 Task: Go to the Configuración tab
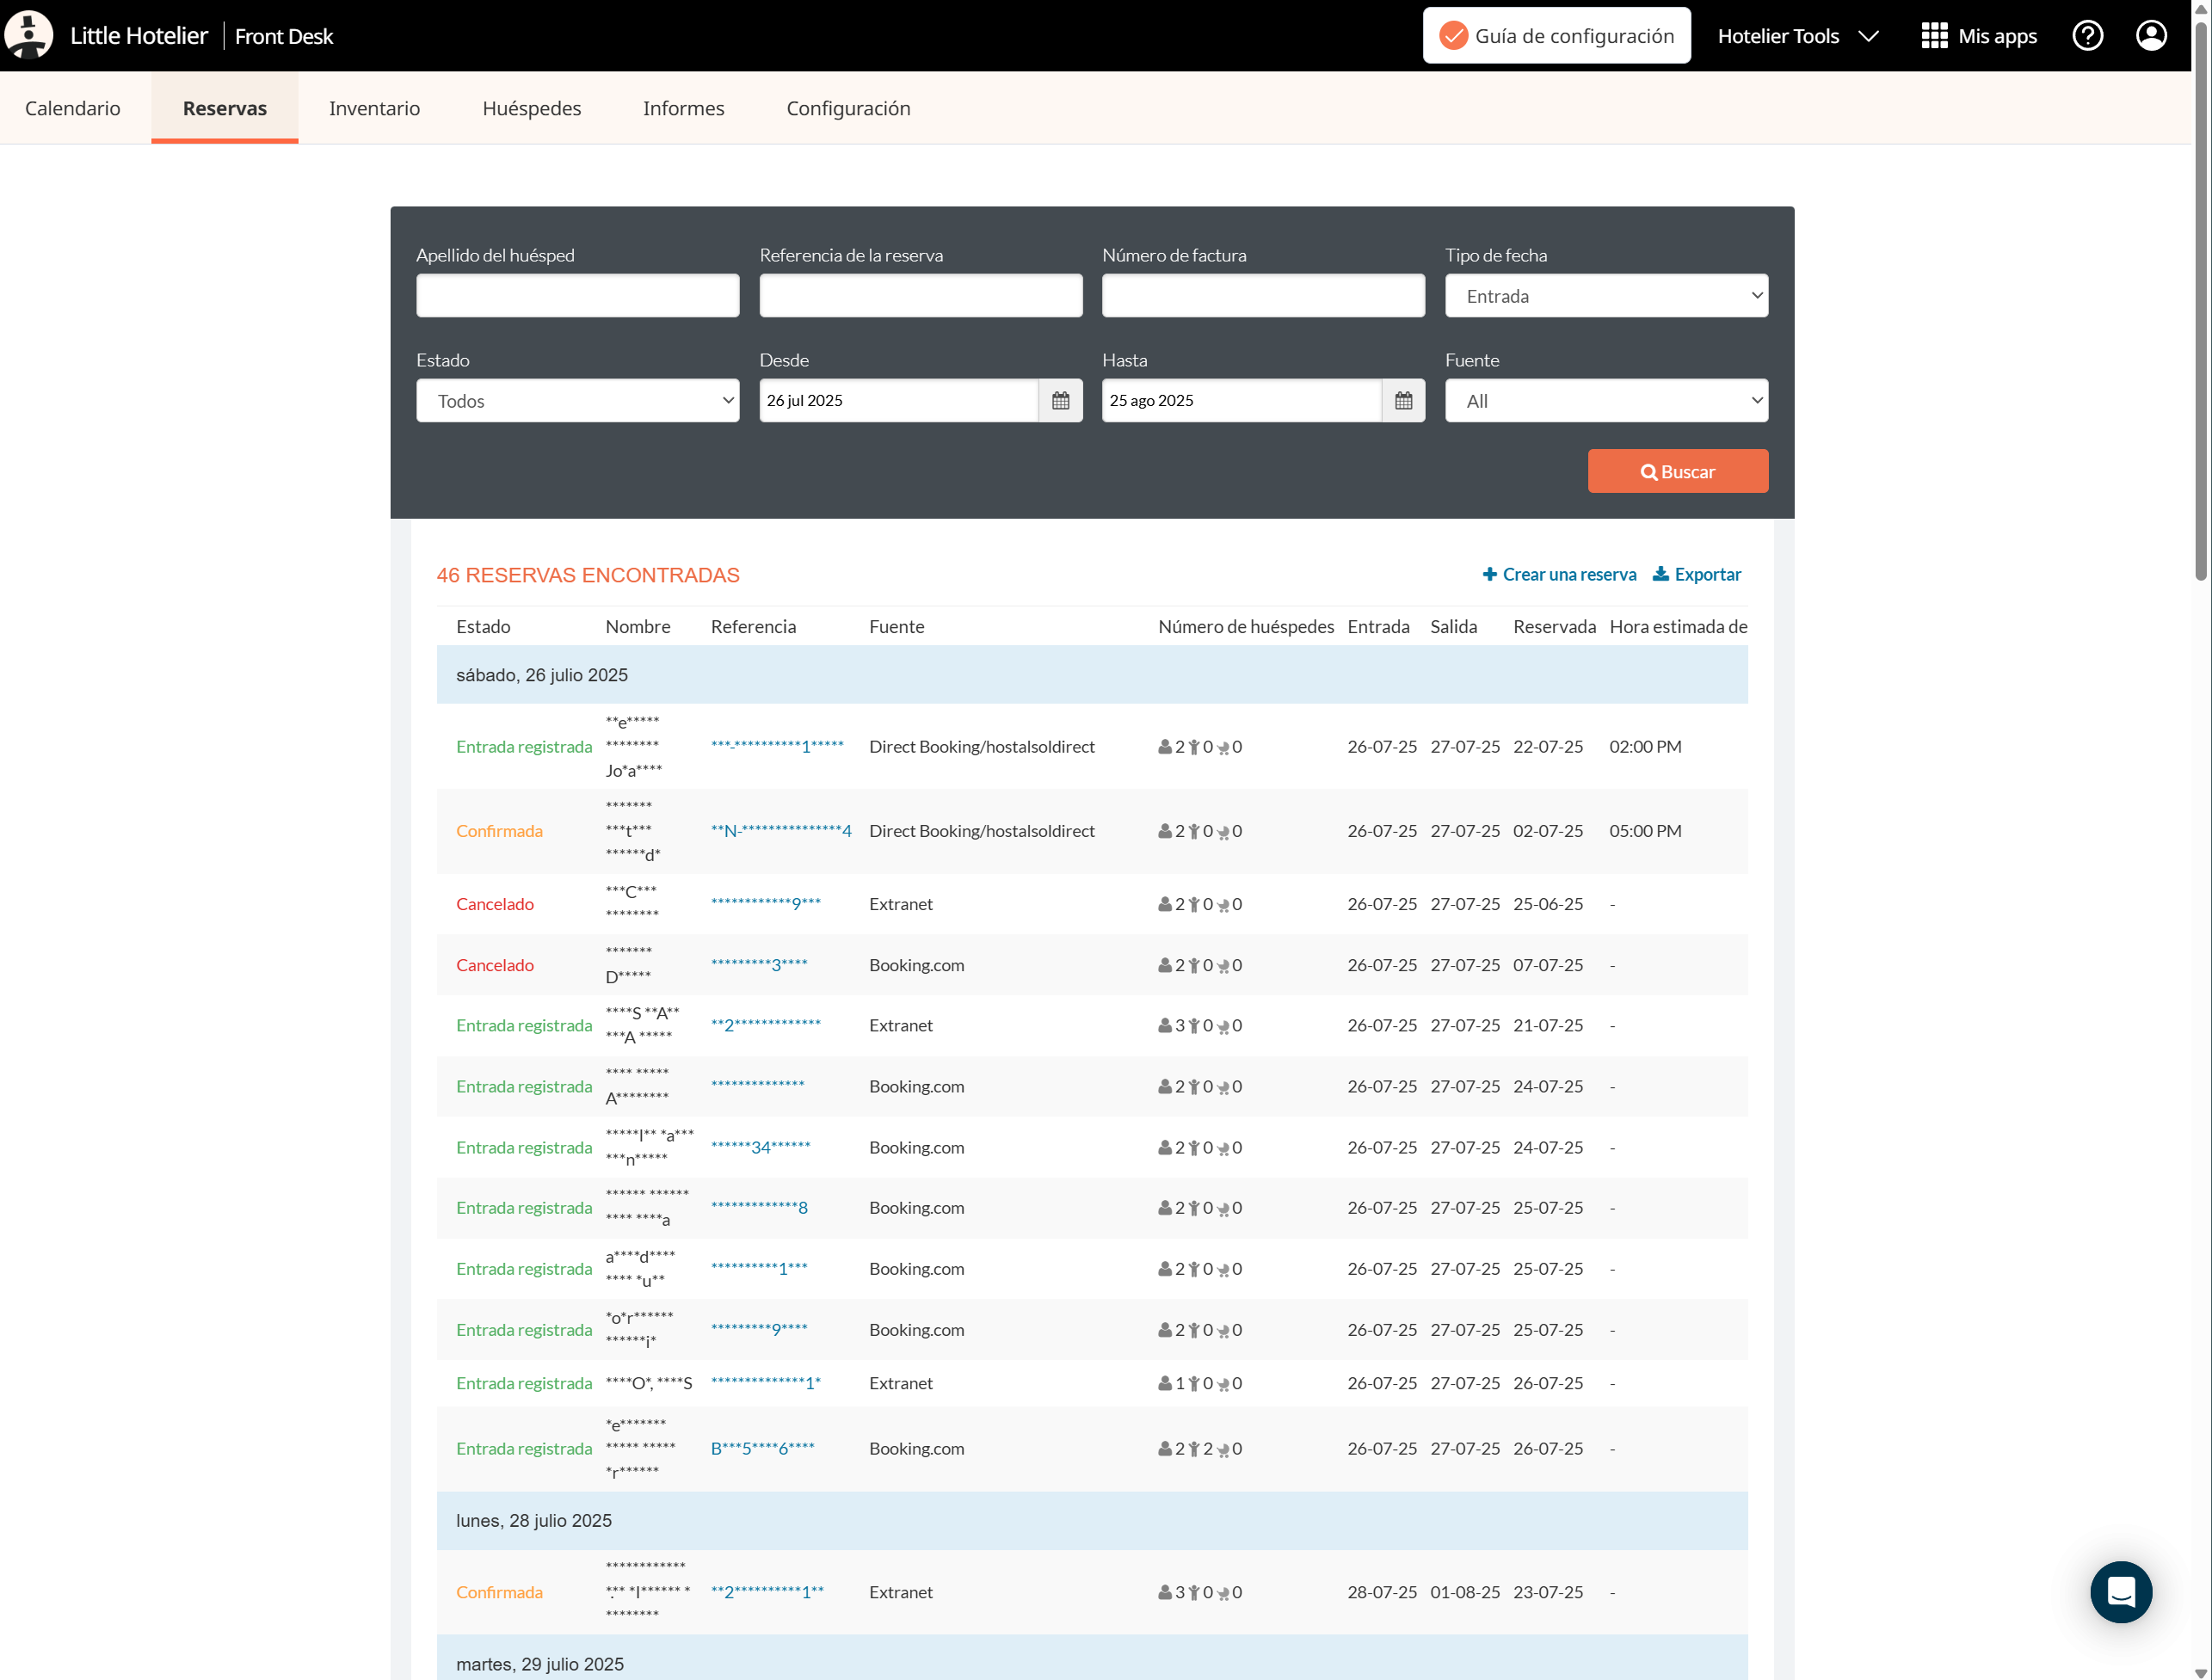pos(848,108)
